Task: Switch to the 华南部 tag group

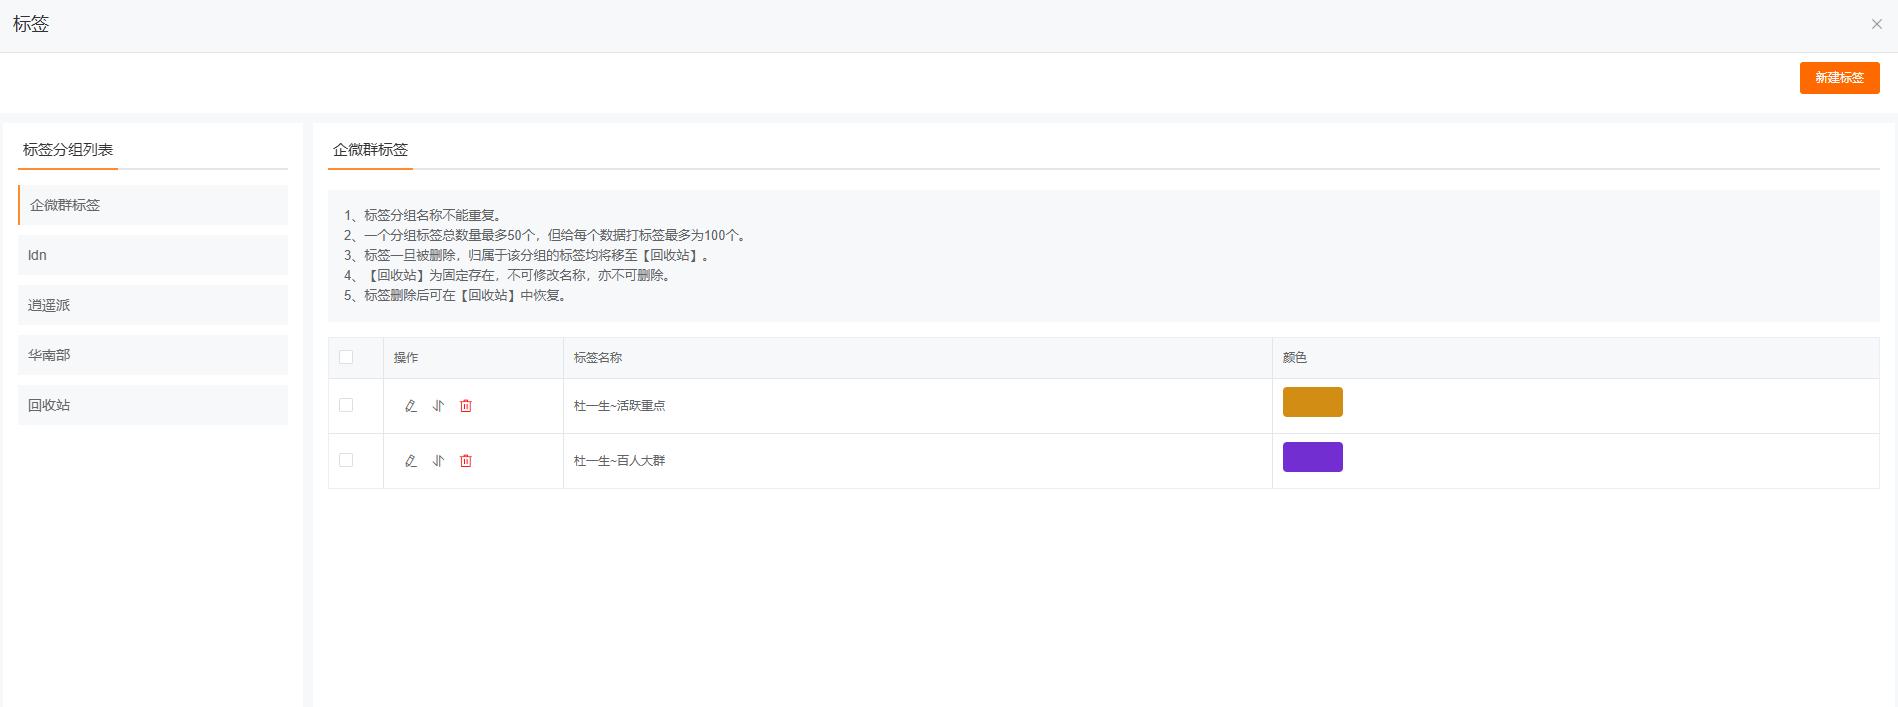Action: click(x=153, y=355)
